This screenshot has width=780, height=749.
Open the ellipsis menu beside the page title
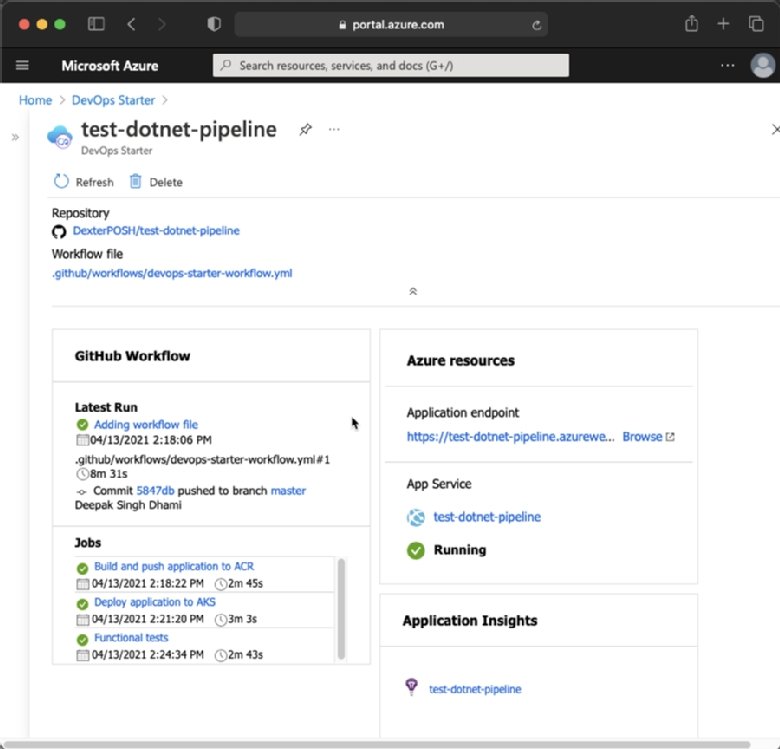tap(334, 129)
